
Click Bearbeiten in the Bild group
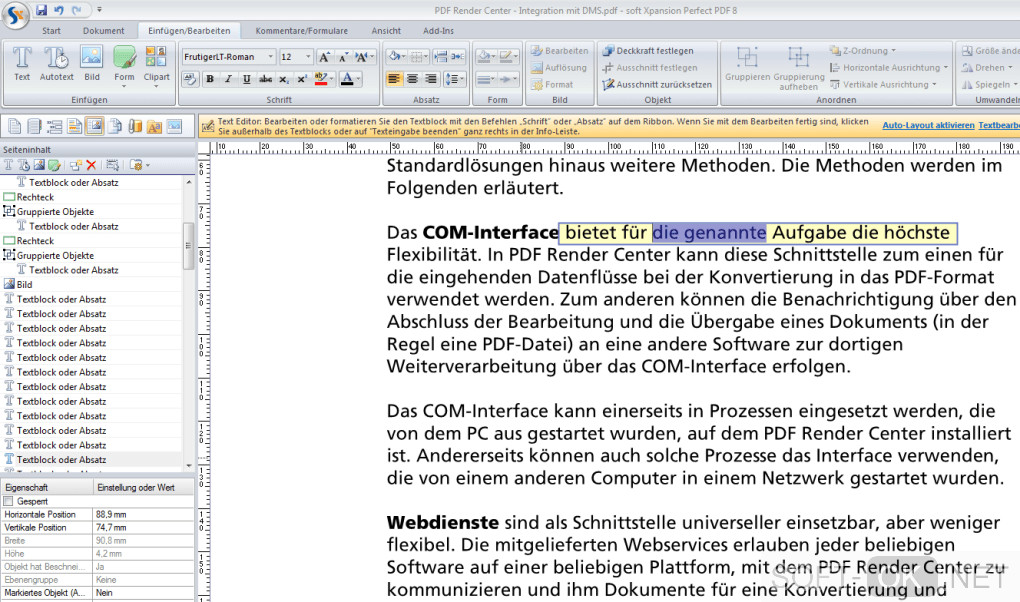(x=559, y=51)
